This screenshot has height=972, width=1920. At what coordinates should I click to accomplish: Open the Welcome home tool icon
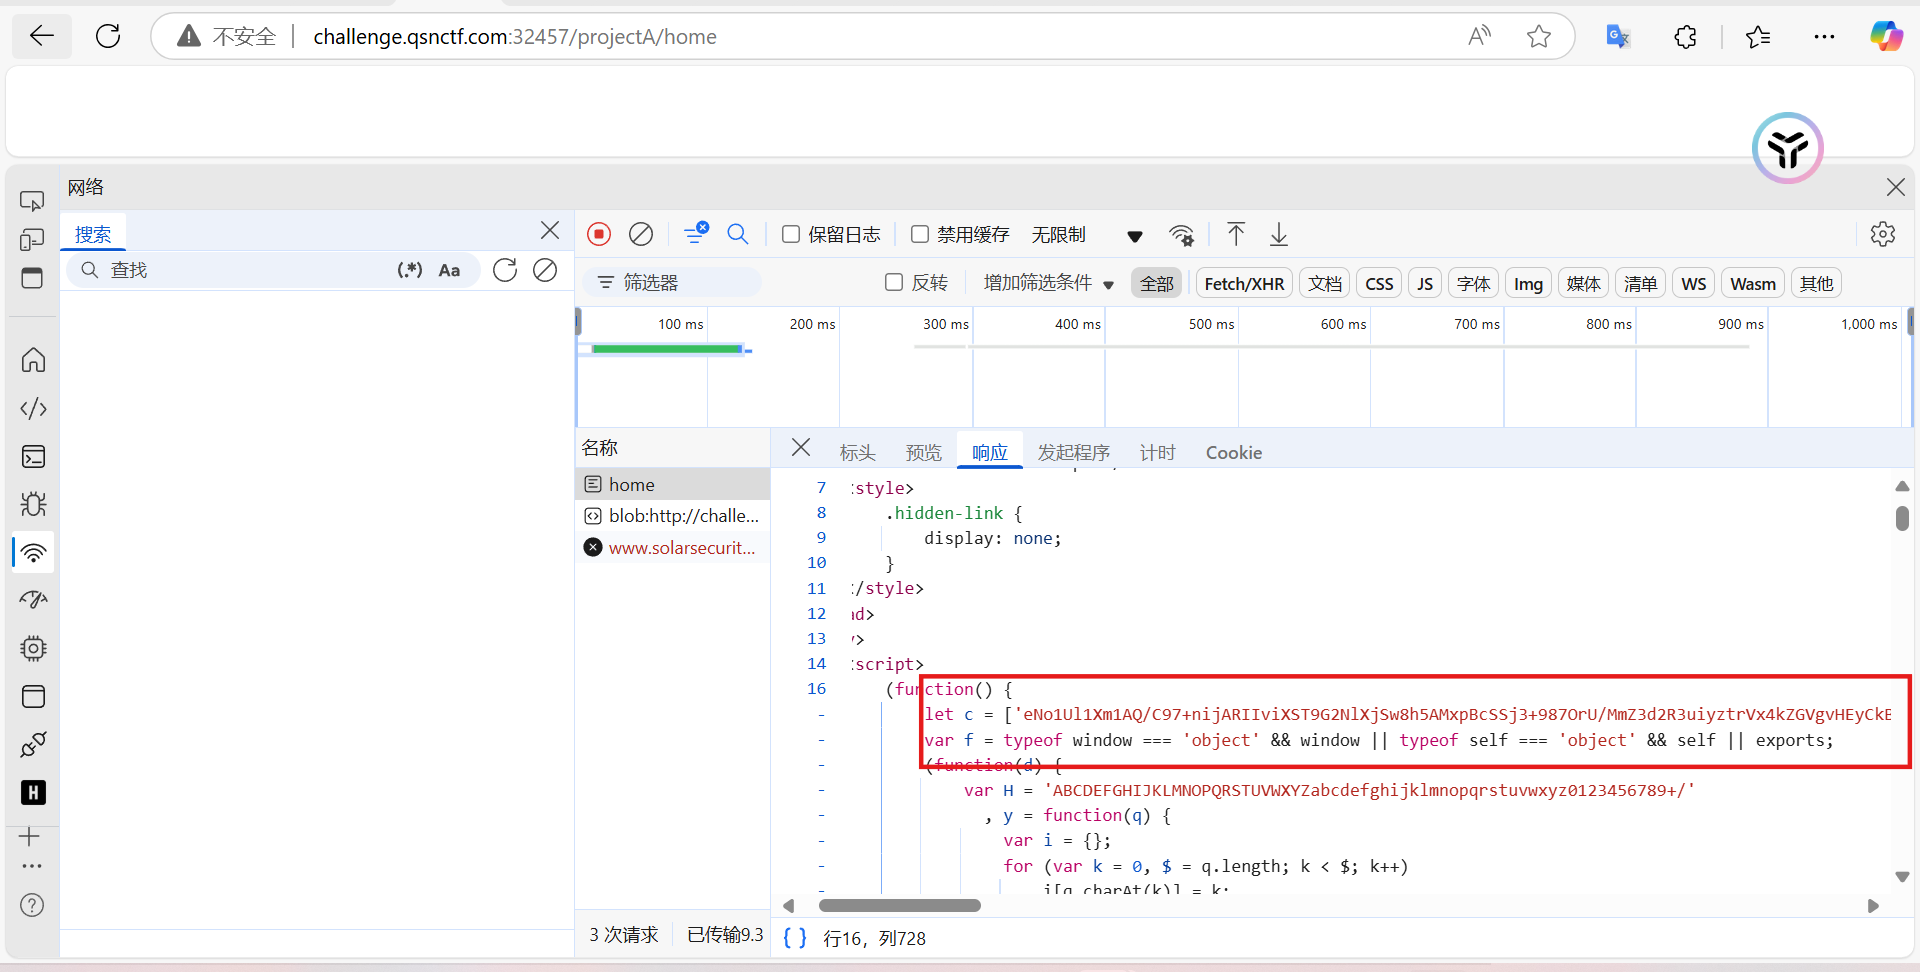33,359
